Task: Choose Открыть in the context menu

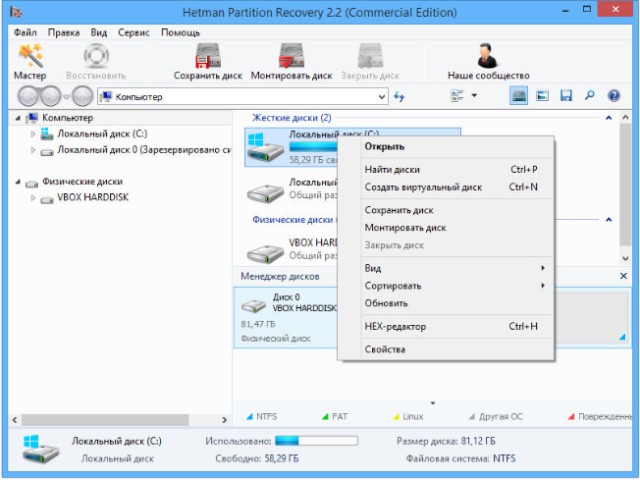Action: click(446, 147)
